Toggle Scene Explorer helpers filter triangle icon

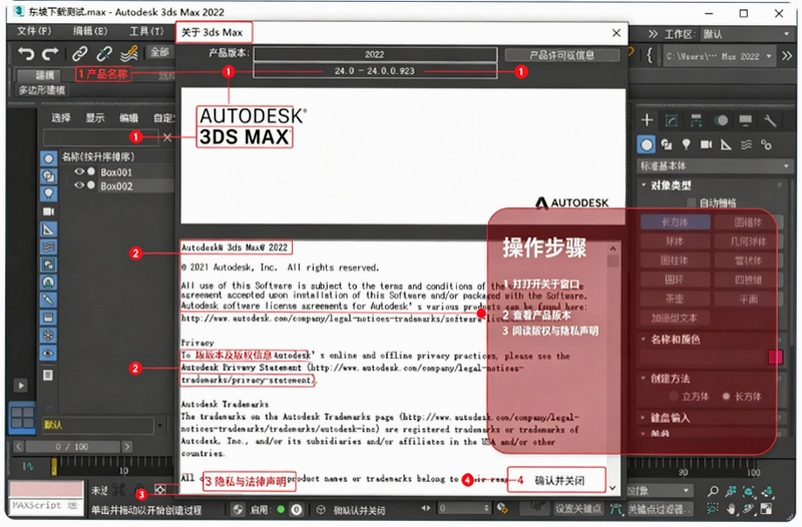point(48,229)
